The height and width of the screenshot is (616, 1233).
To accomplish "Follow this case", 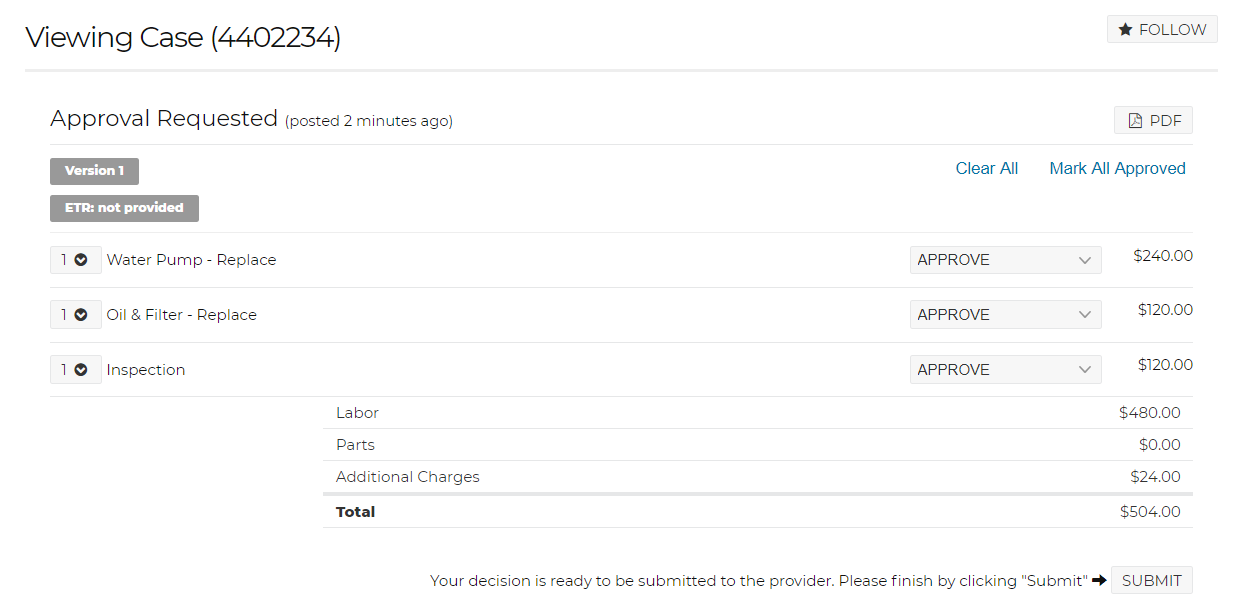I will pyautogui.click(x=1162, y=30).
